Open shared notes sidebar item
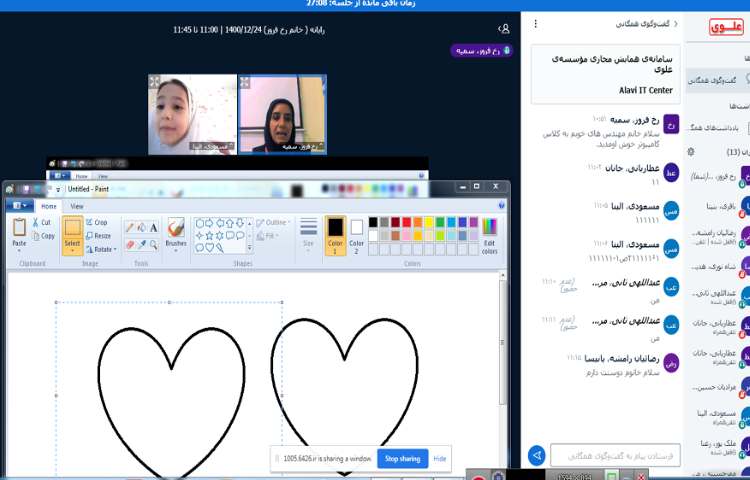The image size is (750, 480). [x=718, y=128]
